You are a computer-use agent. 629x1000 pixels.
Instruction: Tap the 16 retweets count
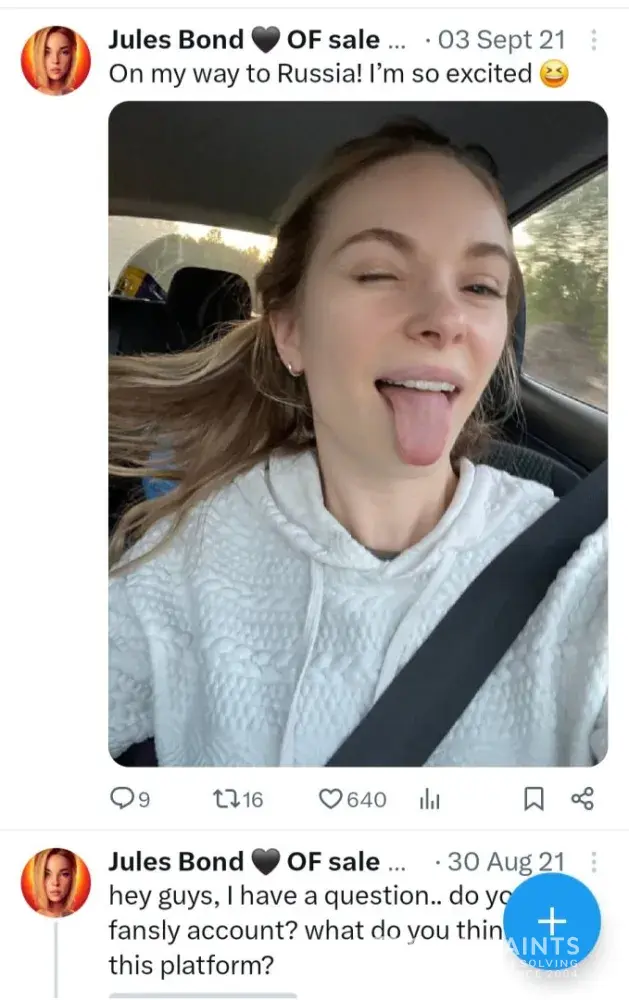coord(252,799)
